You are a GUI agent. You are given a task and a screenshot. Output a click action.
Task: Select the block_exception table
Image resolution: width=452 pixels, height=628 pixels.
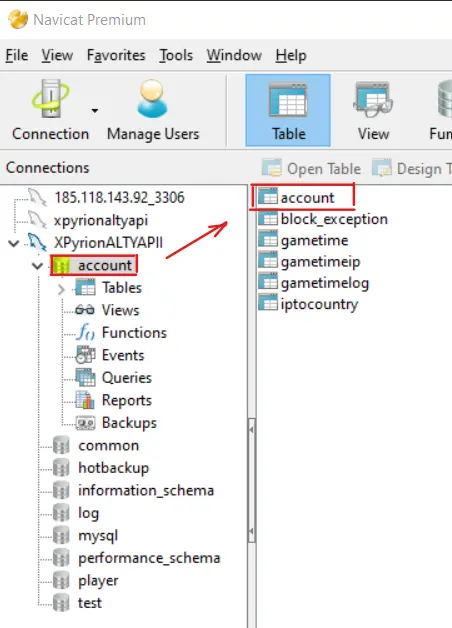tap(334, 219)
